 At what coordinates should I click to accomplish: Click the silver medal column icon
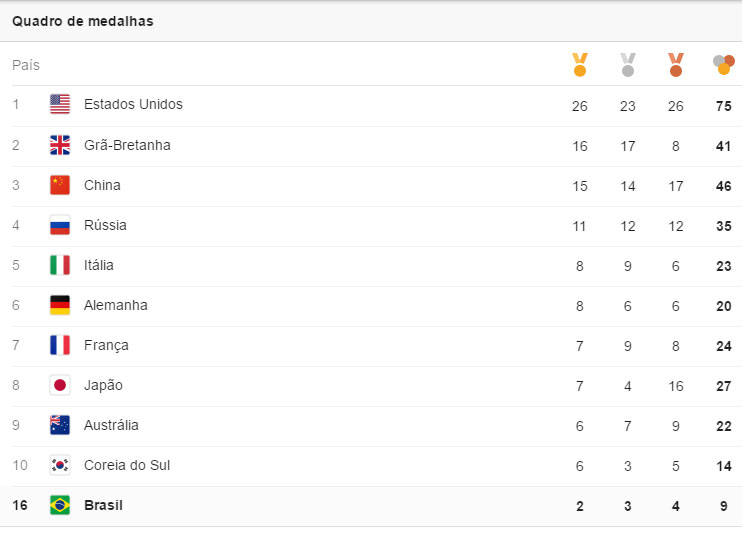click(628, 65)
